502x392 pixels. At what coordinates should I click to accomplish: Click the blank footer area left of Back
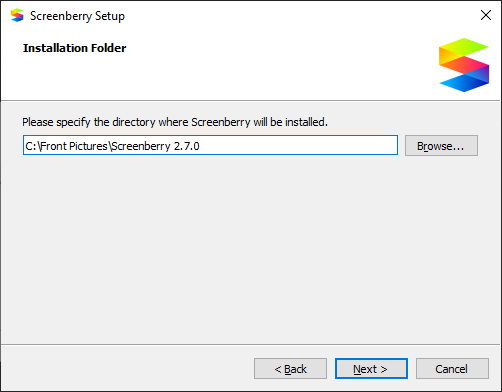point(127,368)
